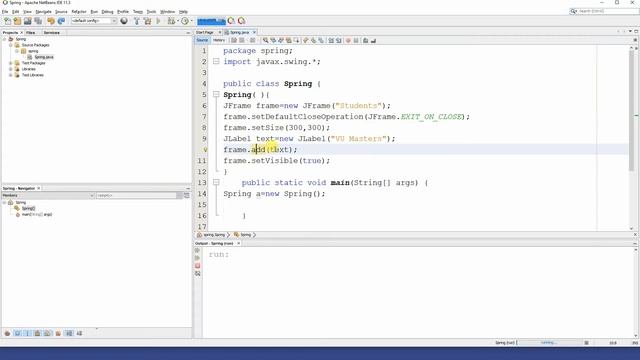
Task: Click the Shift Line Right editor icon
Action: (338, 40)
